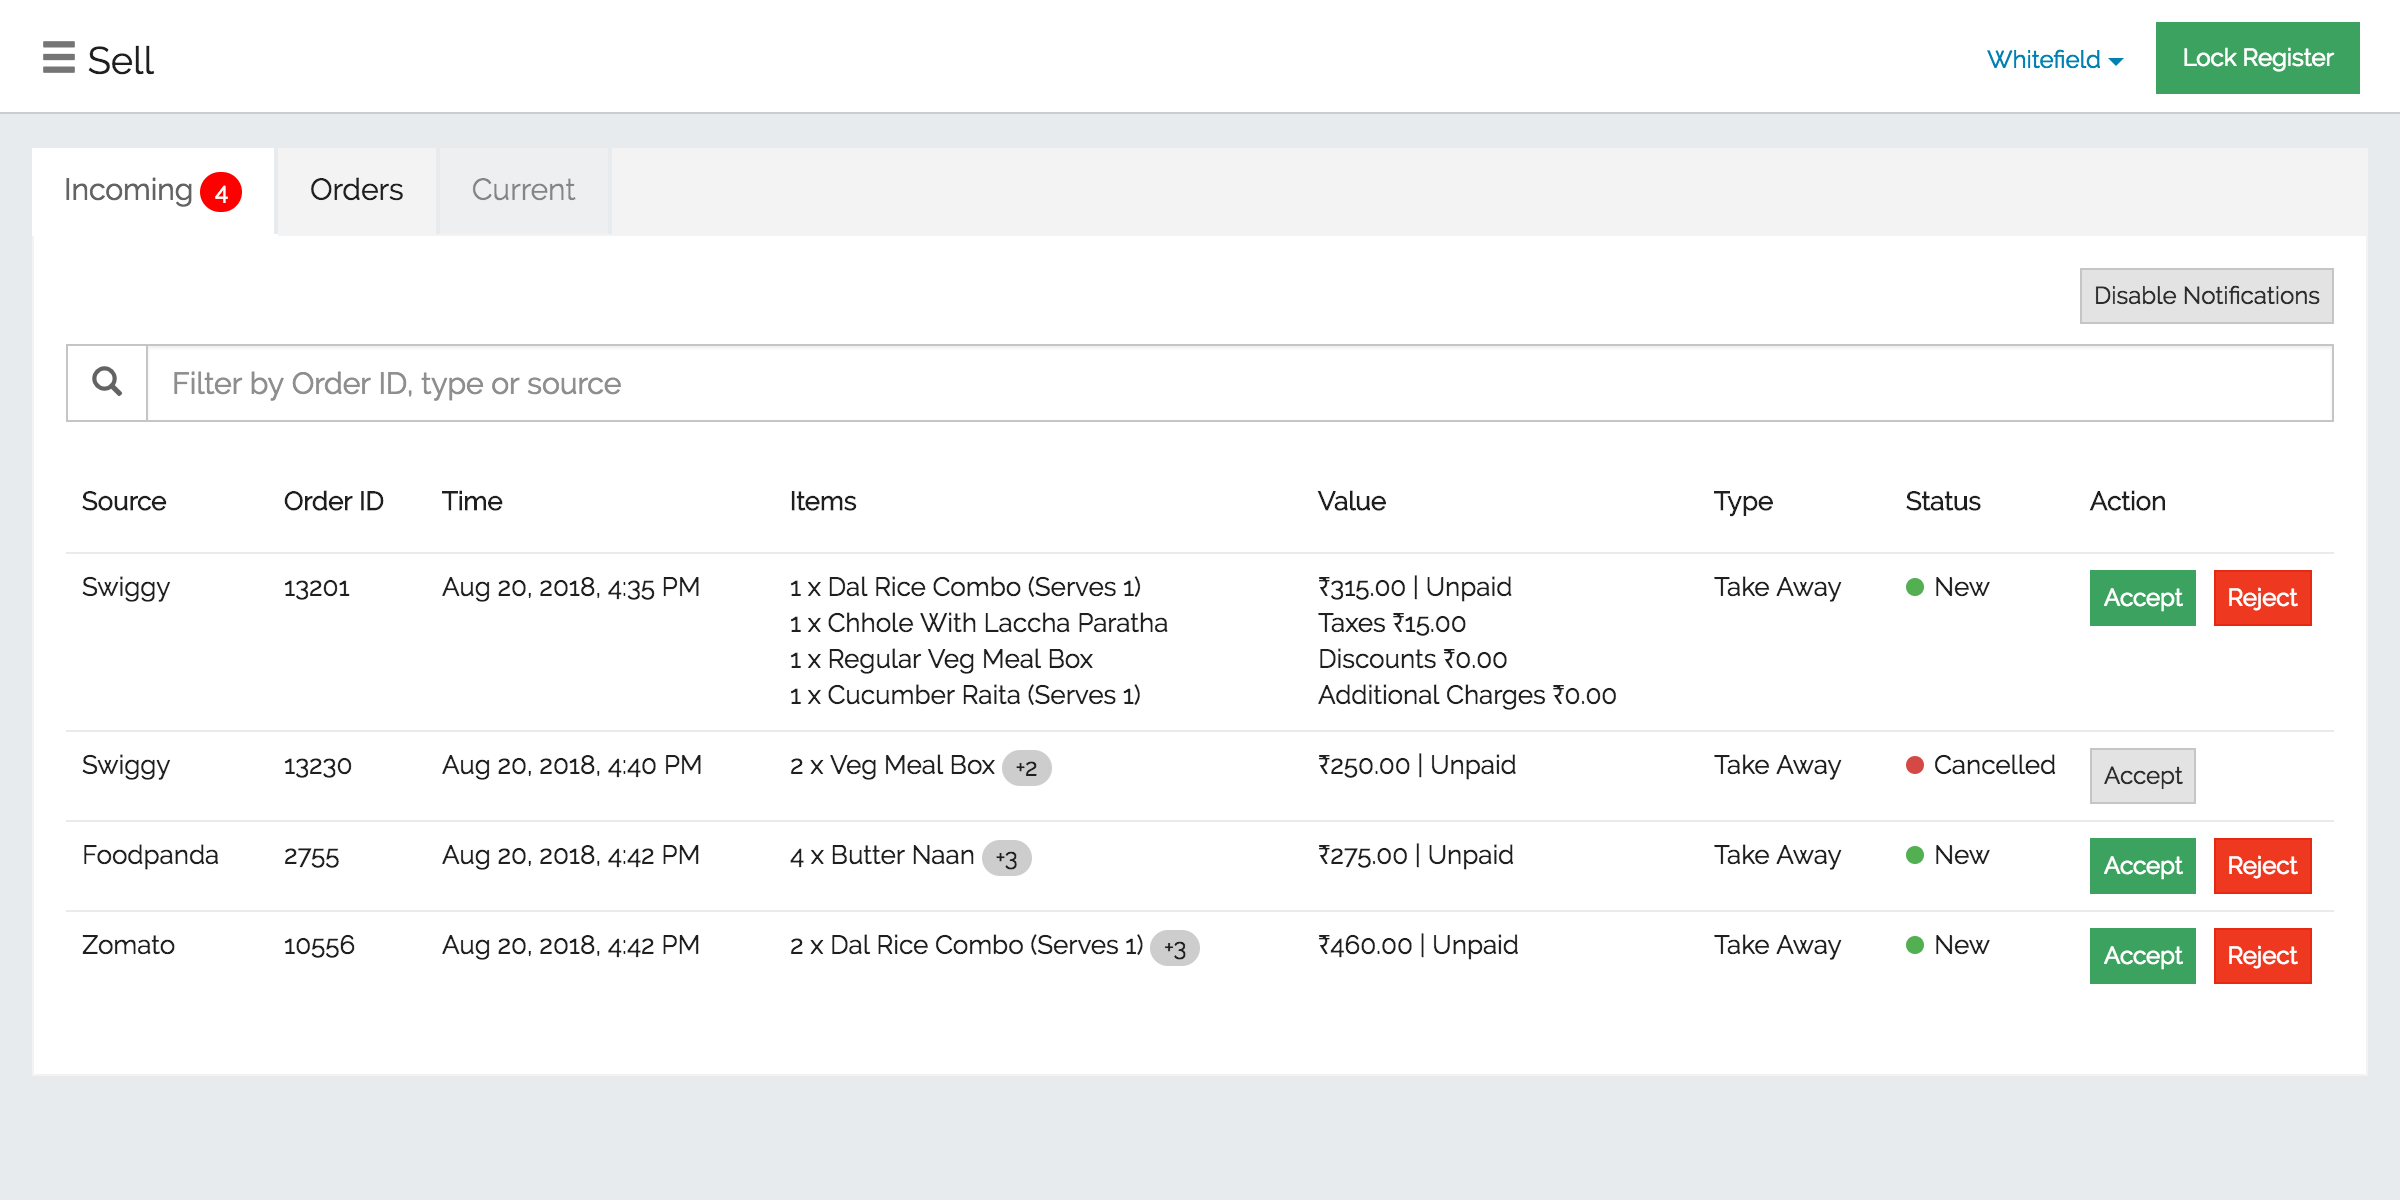Accept Foodpanda order 2755
Viewport: 2400px width, 1200px height.
coord(2142,866)
